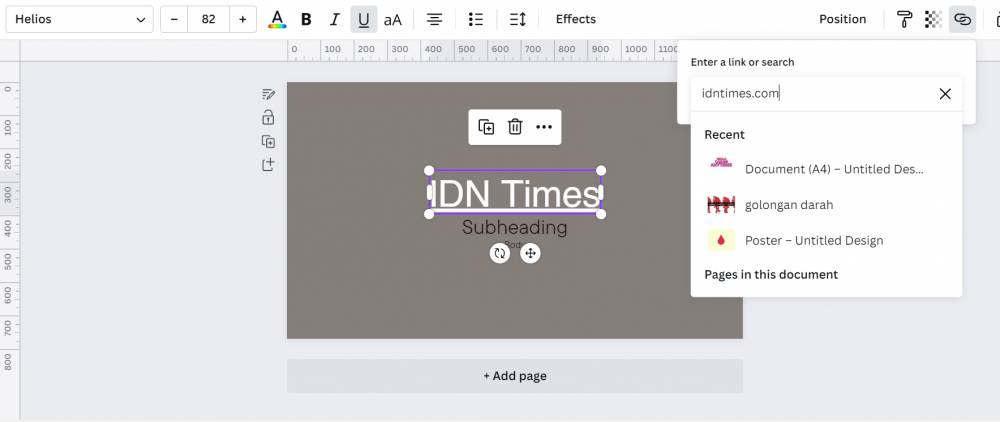Image resolution: width=1000 pixels, height=422 pixels.
Task: Open the transparency checkerboard control
Action: pyautogui.click(x=933, y=19)
